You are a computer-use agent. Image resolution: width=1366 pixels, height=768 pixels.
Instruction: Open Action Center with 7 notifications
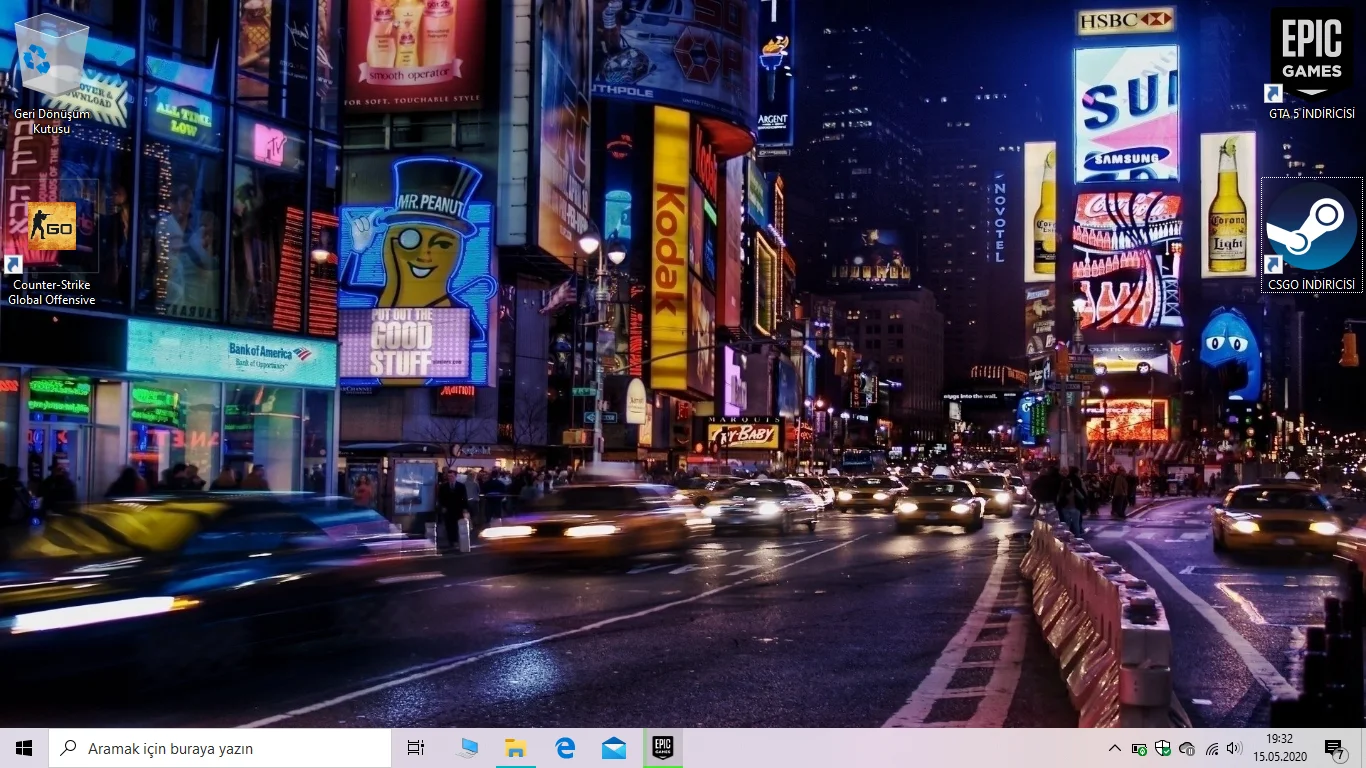coord(1334,748)
